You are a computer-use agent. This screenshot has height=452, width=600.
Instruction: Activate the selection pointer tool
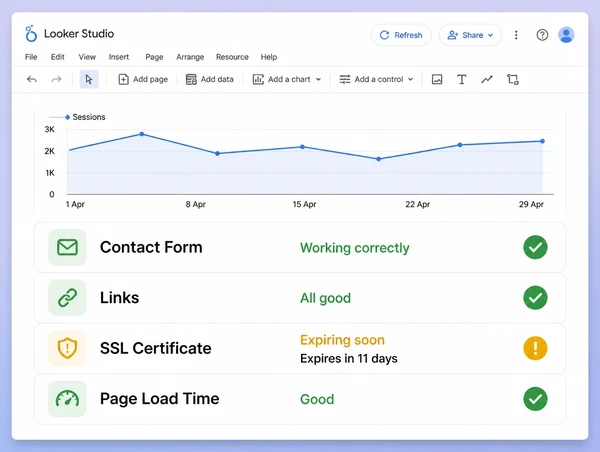coord(89,79)
